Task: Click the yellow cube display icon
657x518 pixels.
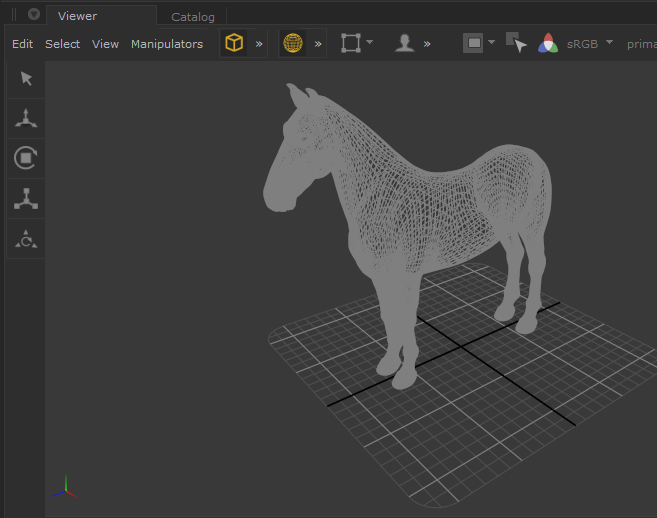Action: coord(234,43)
